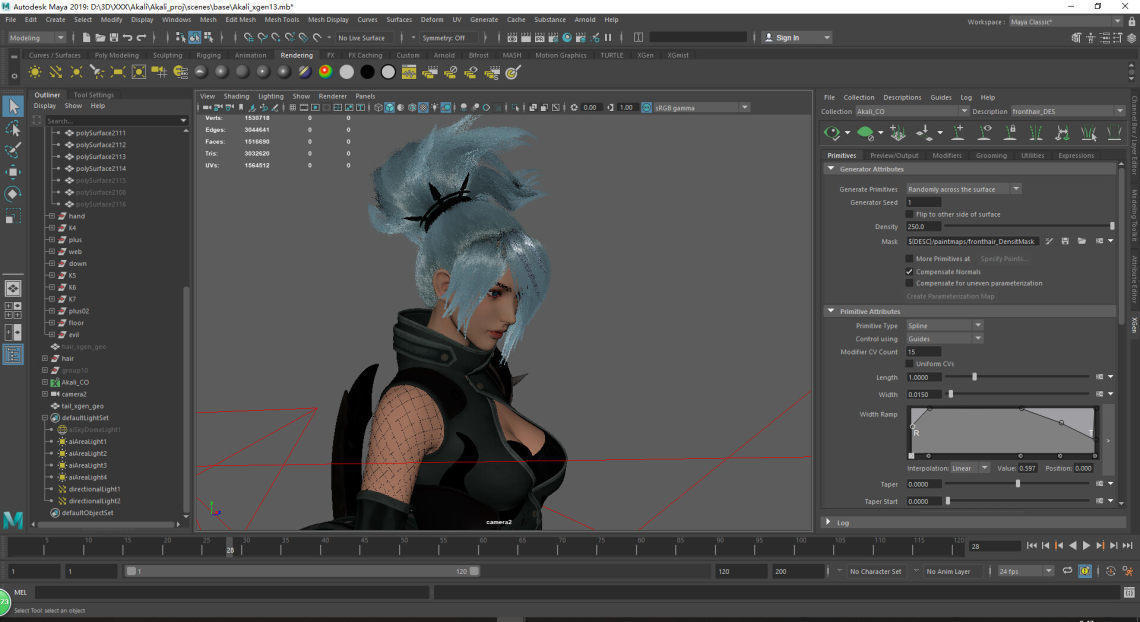
Task: Switch to the Preview/Output tab
Action: (894, 156)
